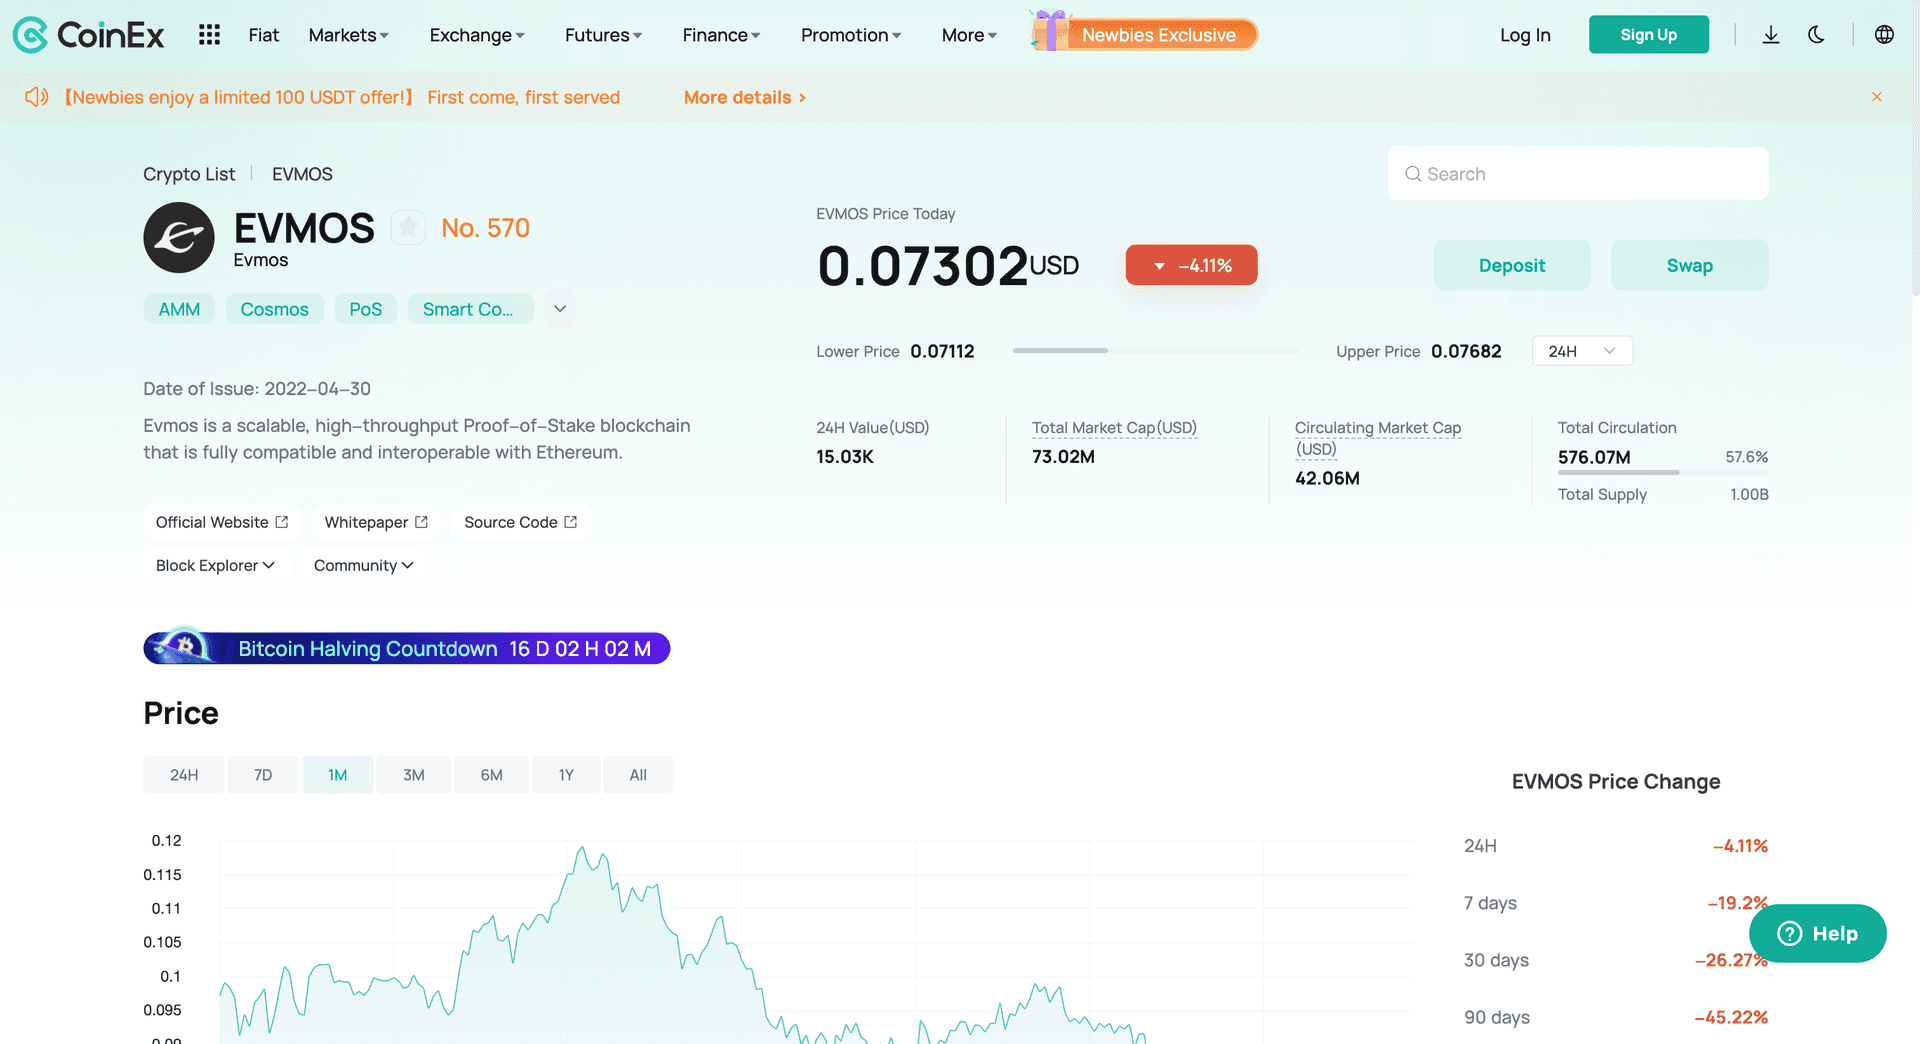1920x1044 pixels.
Task: Select the 24H chart range tab
Action: pos(184,775)
